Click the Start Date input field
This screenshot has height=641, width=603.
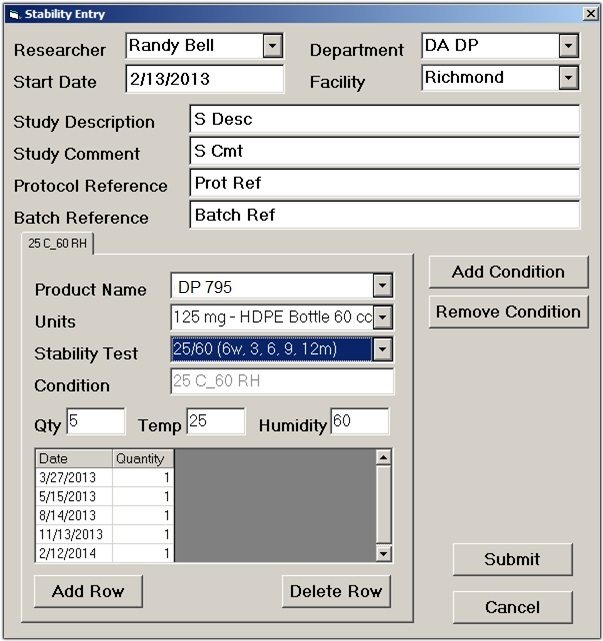click(204, 79)
